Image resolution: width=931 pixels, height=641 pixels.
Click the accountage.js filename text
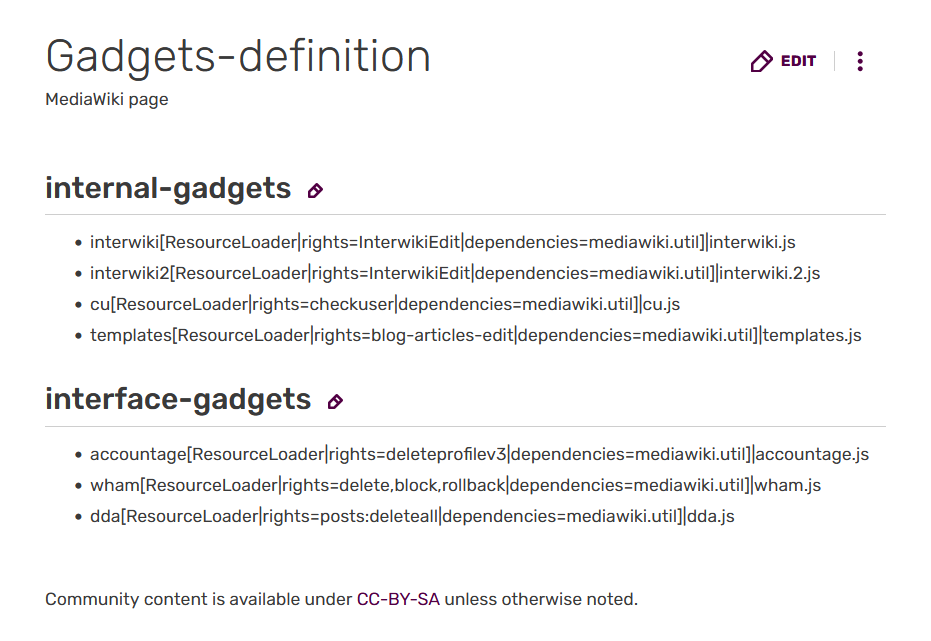(x=812, y=454)
